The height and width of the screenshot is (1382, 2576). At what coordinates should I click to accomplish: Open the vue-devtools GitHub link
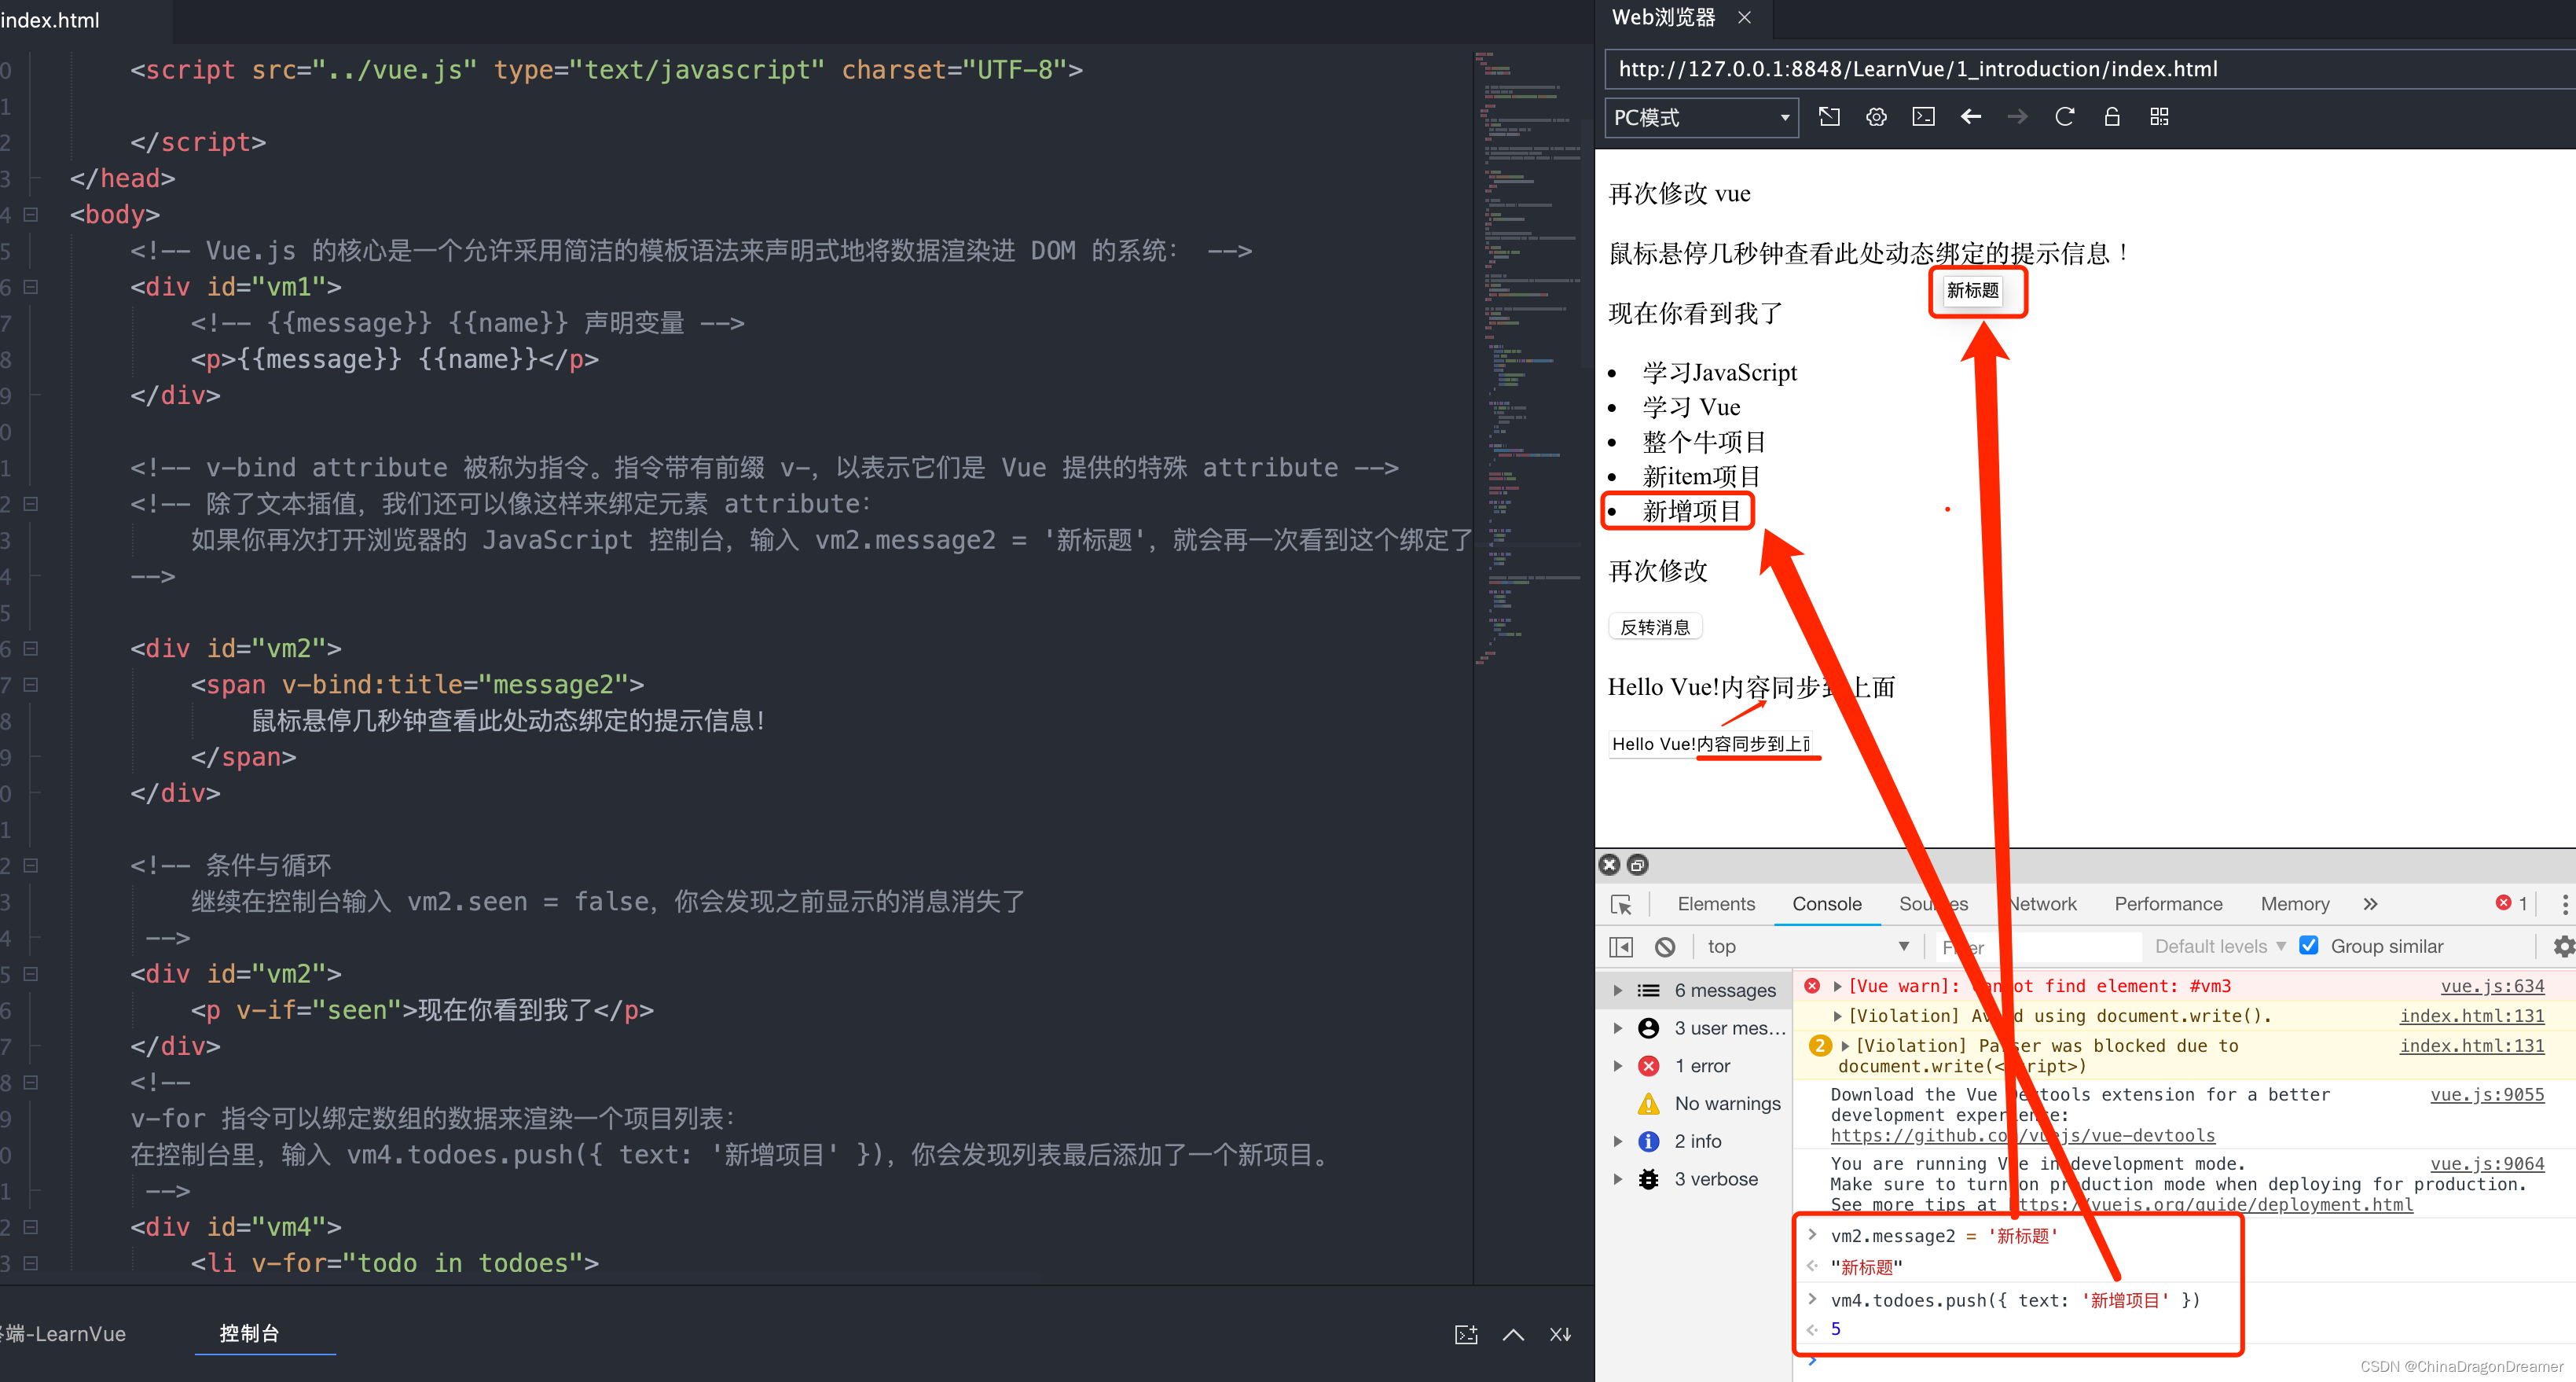coord(2023,1136)
